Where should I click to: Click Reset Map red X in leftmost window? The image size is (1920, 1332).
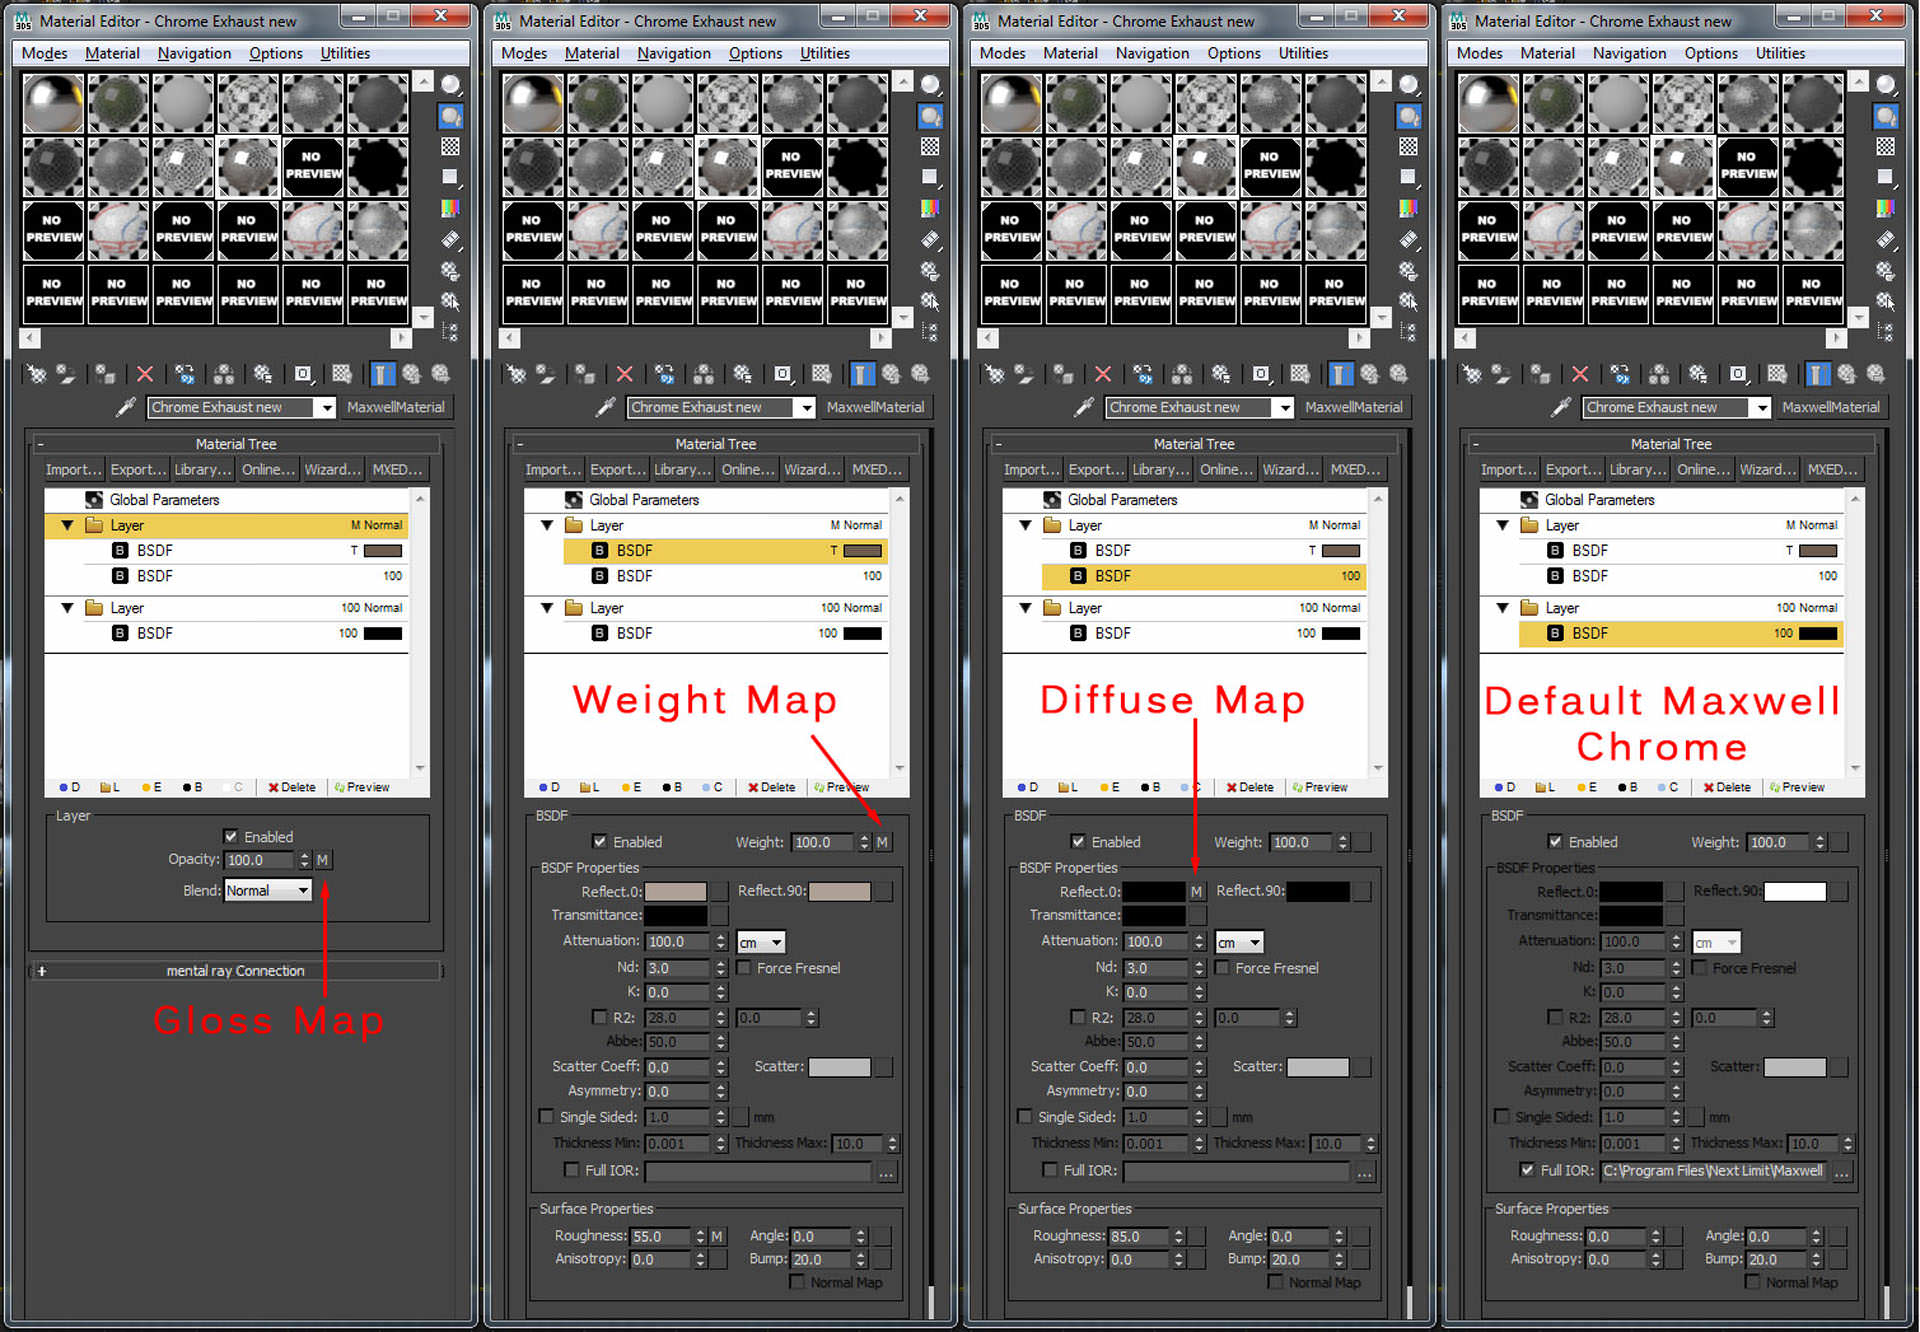(x=145, y=374)
